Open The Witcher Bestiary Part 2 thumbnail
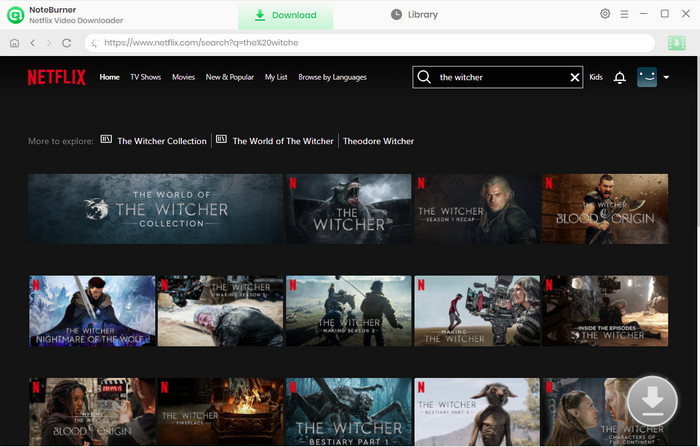 pos(477,412)
